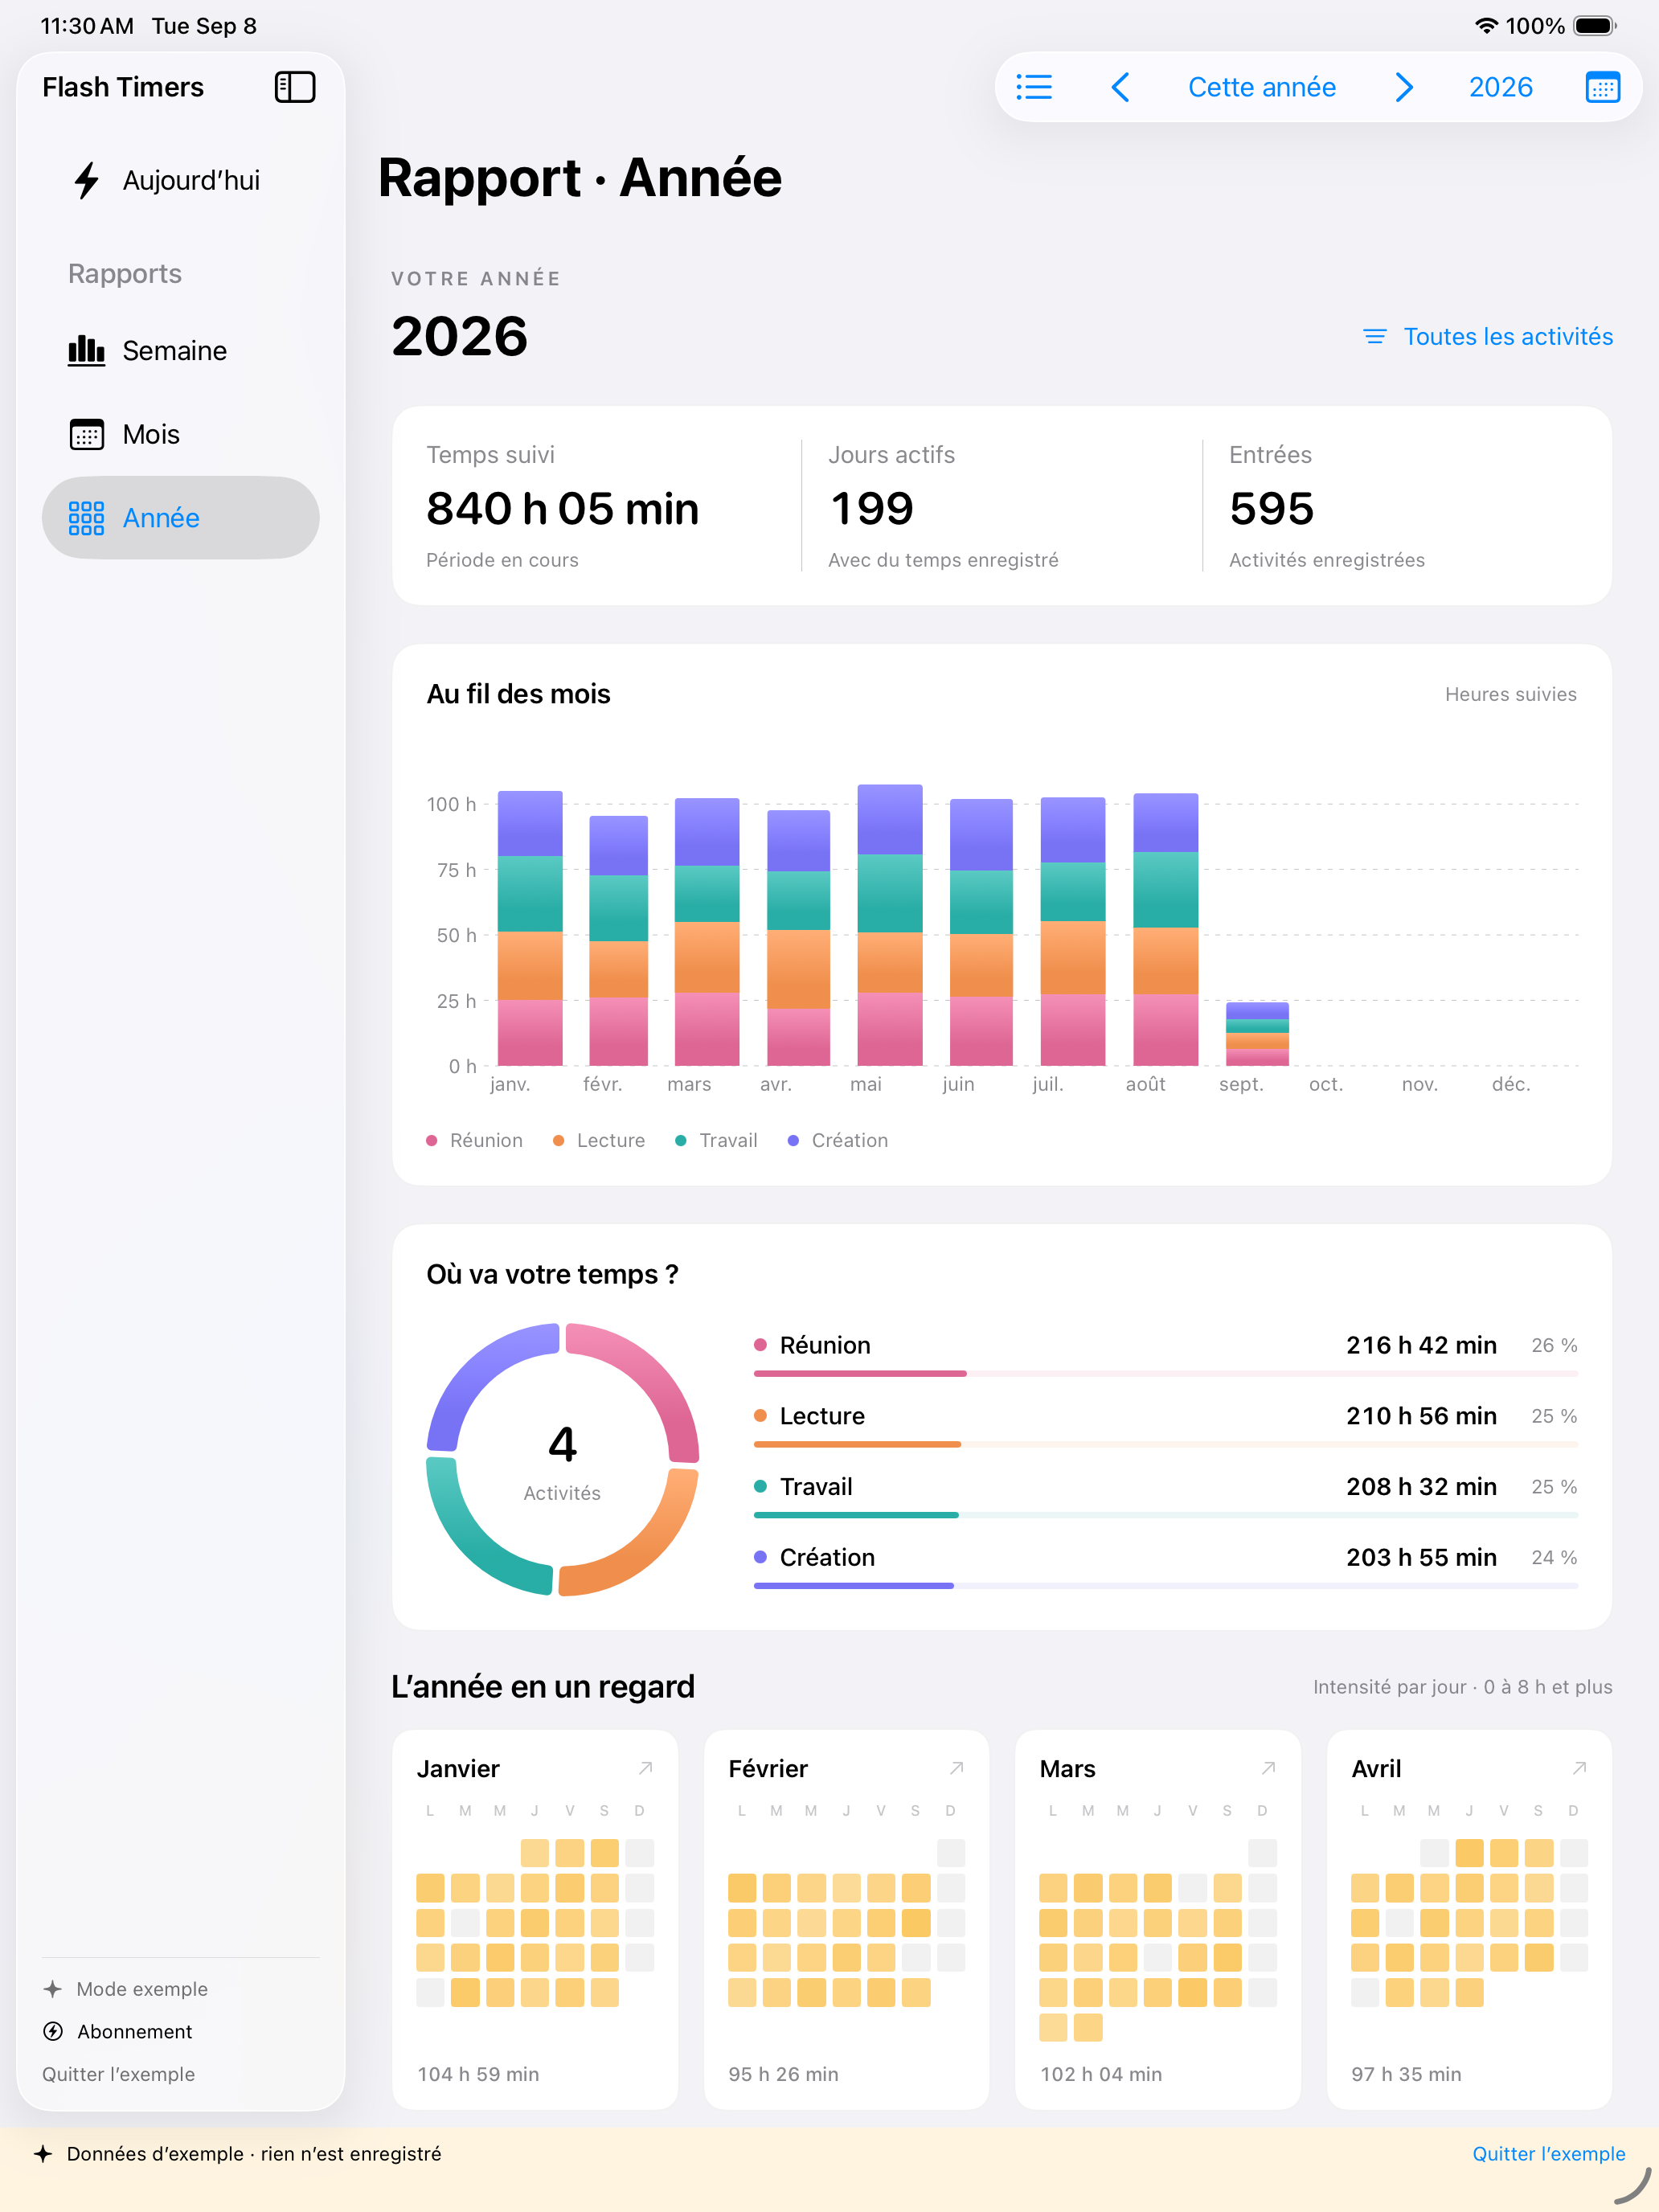Viewport: 1659px width, 2212px height.
Task: Open Toutes les activités filter
Action: click(x=1488, y=337)
